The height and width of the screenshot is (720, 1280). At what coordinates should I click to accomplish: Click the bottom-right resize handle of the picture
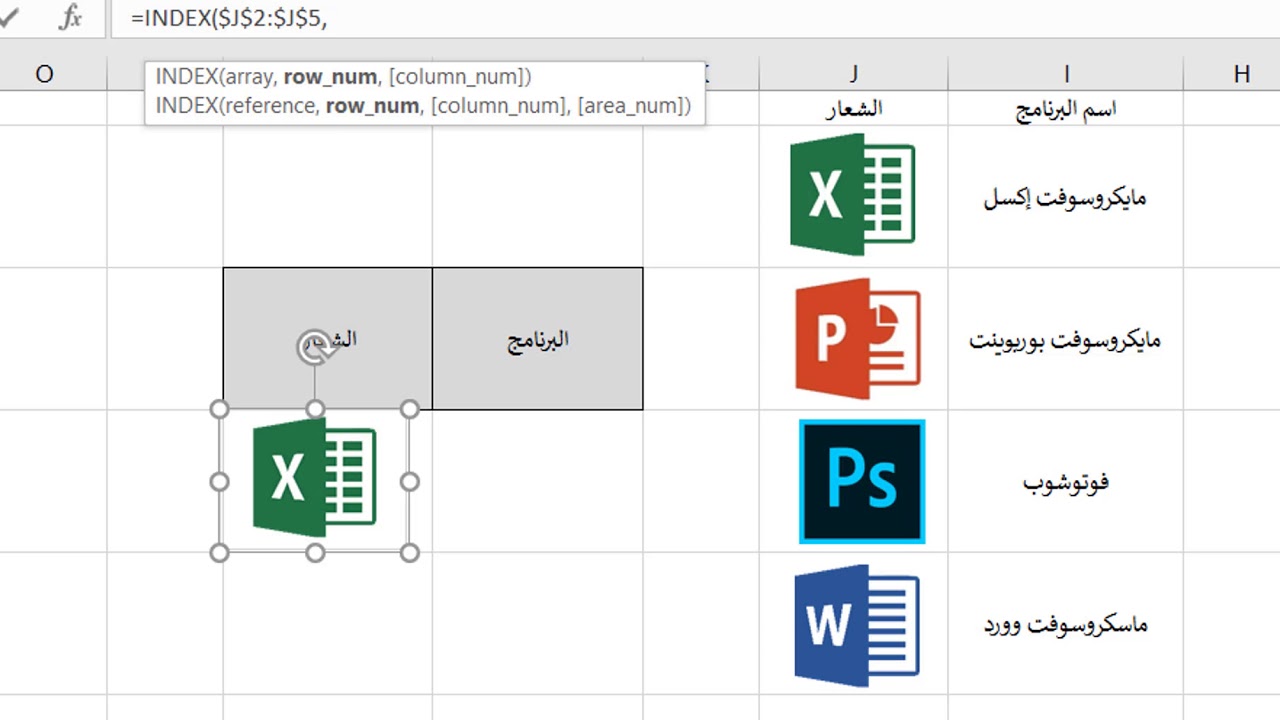pyautogui.click(x=409, y=552)
